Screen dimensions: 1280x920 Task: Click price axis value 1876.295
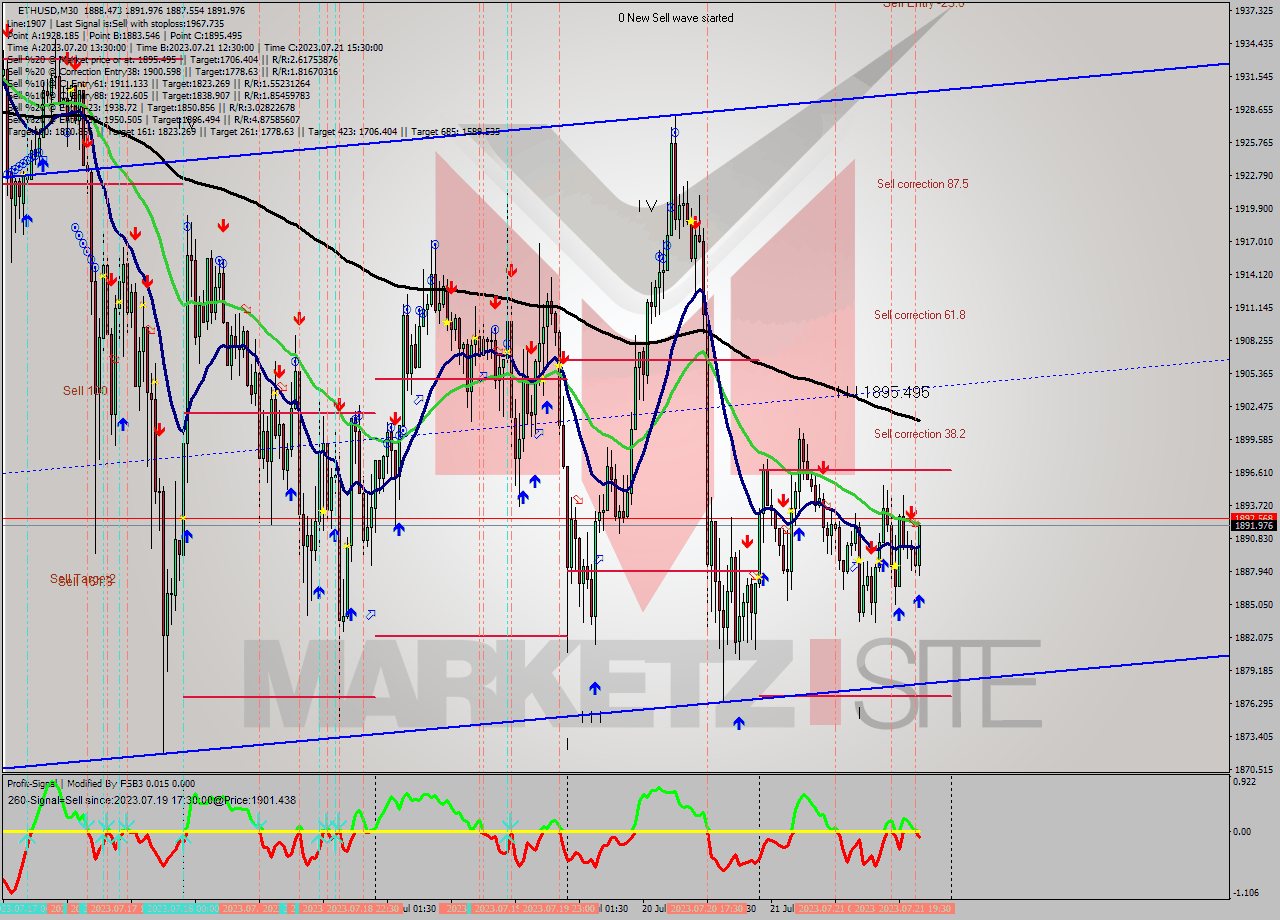pos(1253,703)
